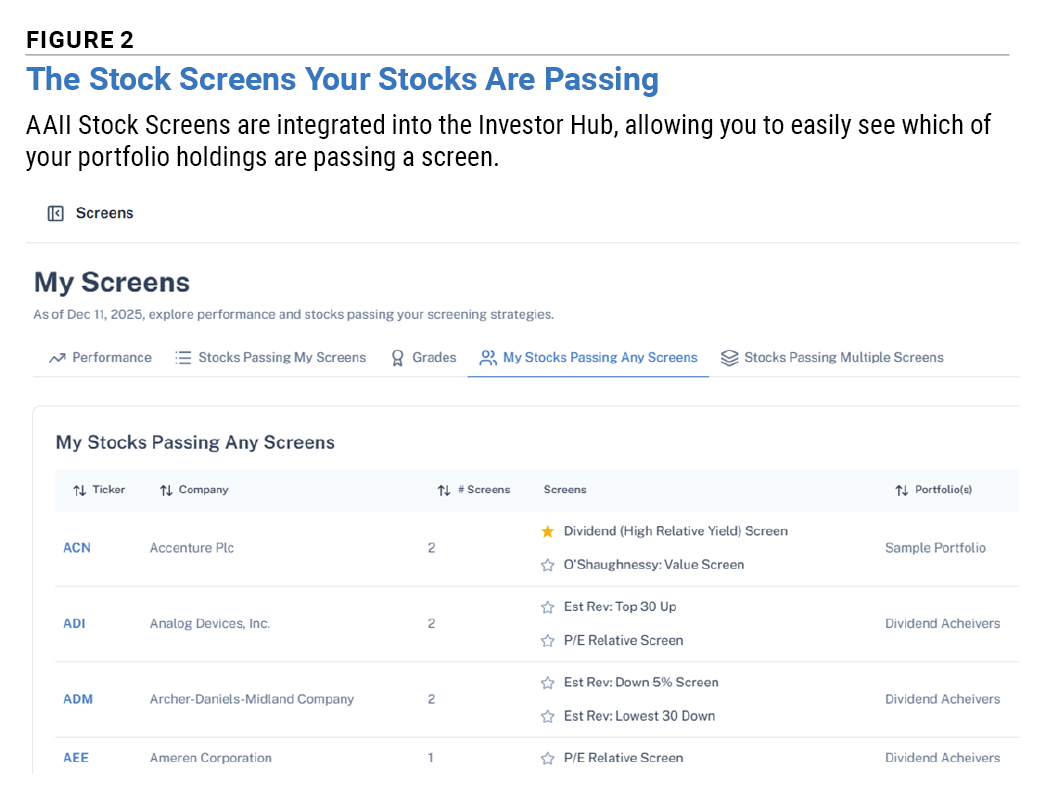Favorite O'Shaughnessy: Value Screen star
This screenshot has height=792, width=1042.
(x=548, y=565)
